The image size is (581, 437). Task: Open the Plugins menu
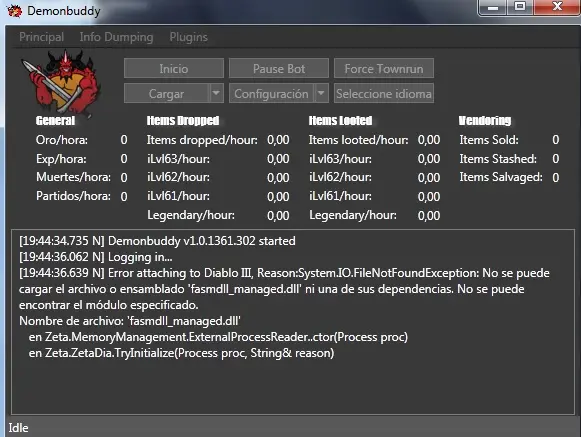(189, 37)
